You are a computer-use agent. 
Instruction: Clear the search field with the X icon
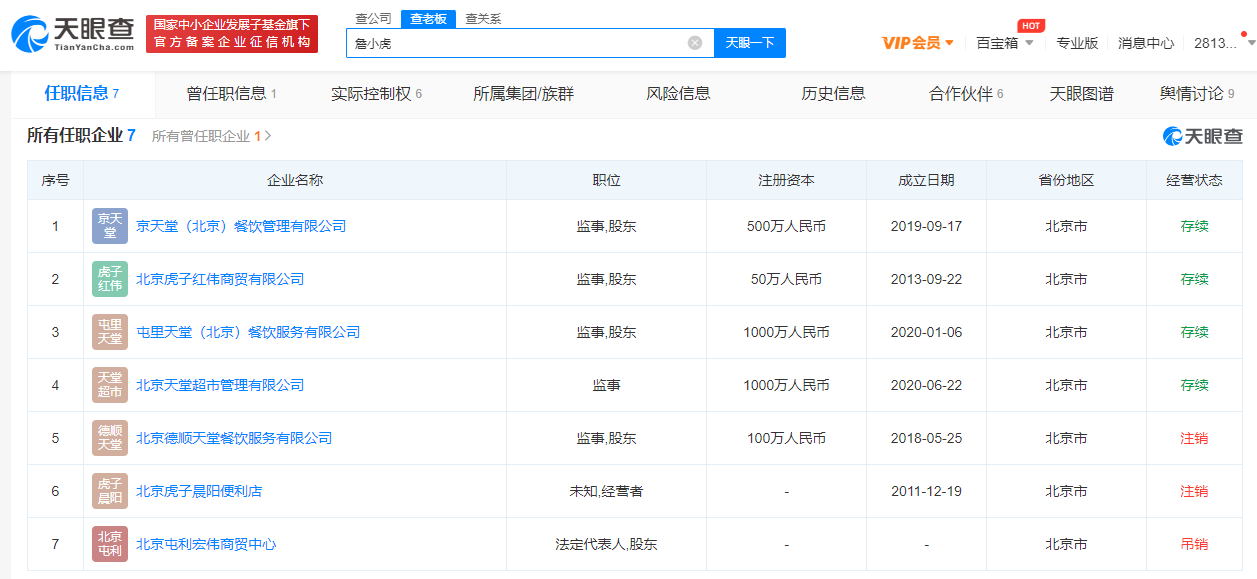(695, 43)
